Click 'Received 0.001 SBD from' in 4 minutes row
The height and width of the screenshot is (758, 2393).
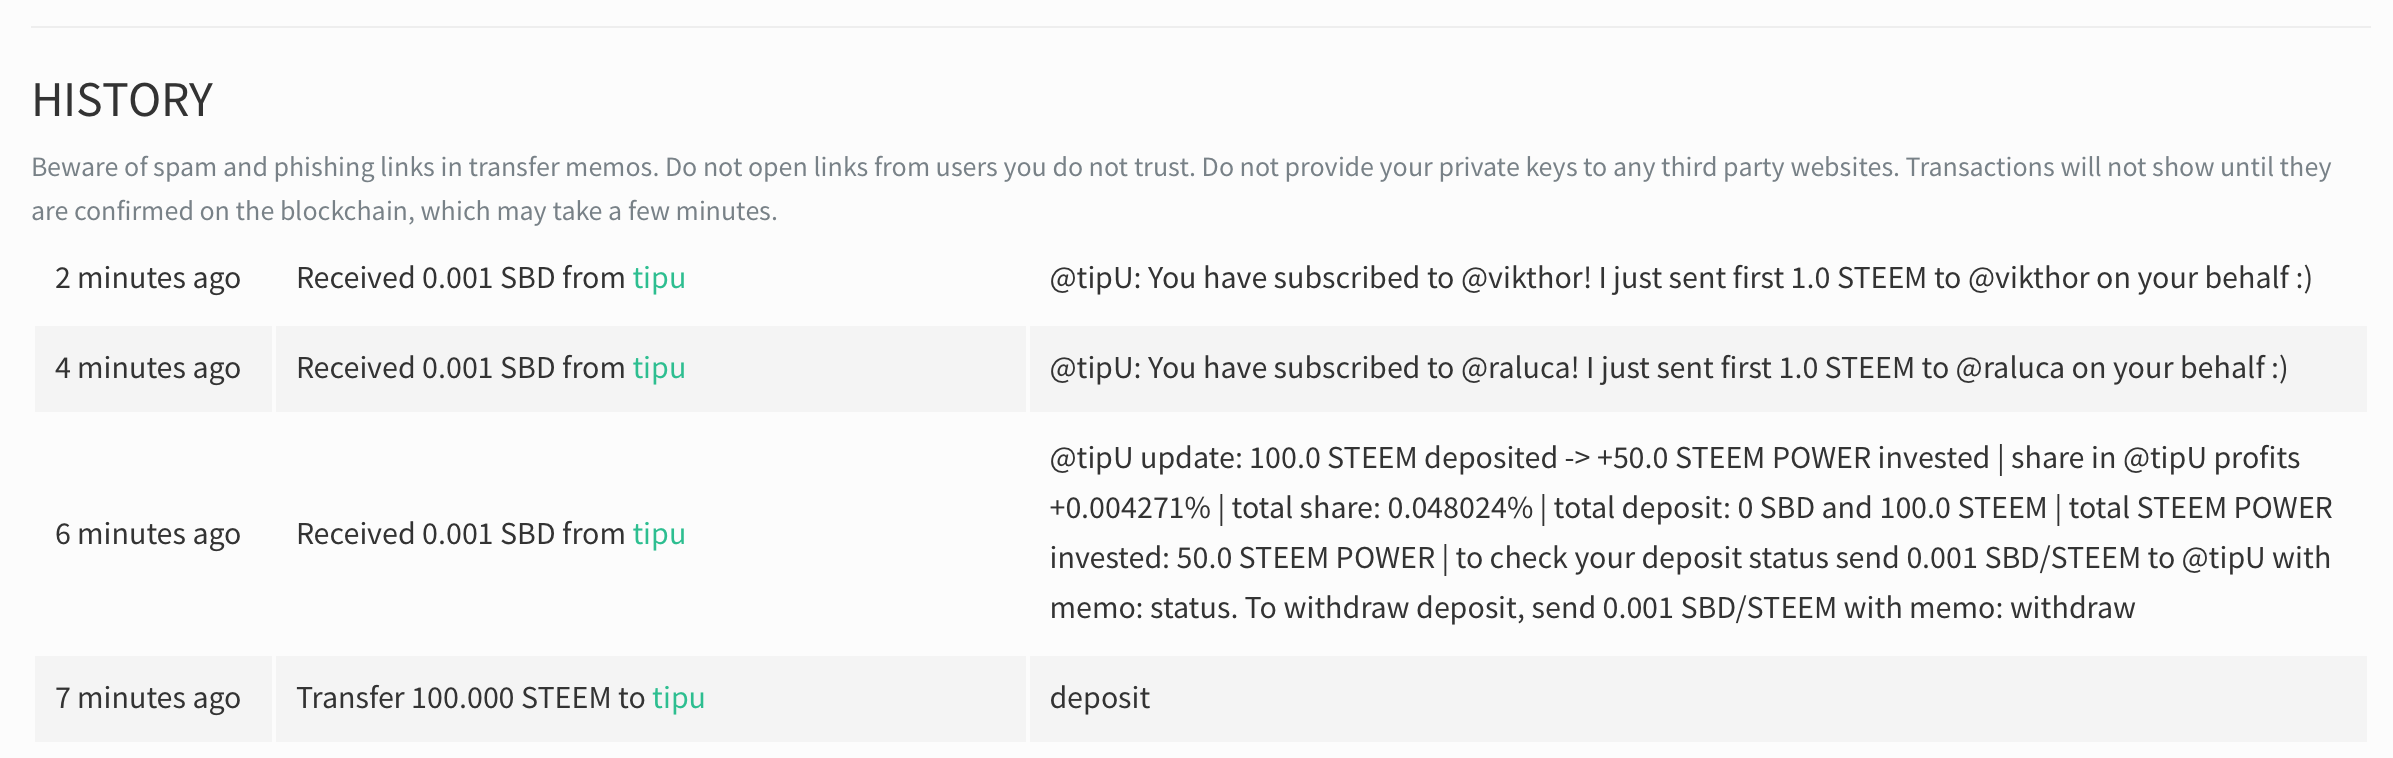461,368
